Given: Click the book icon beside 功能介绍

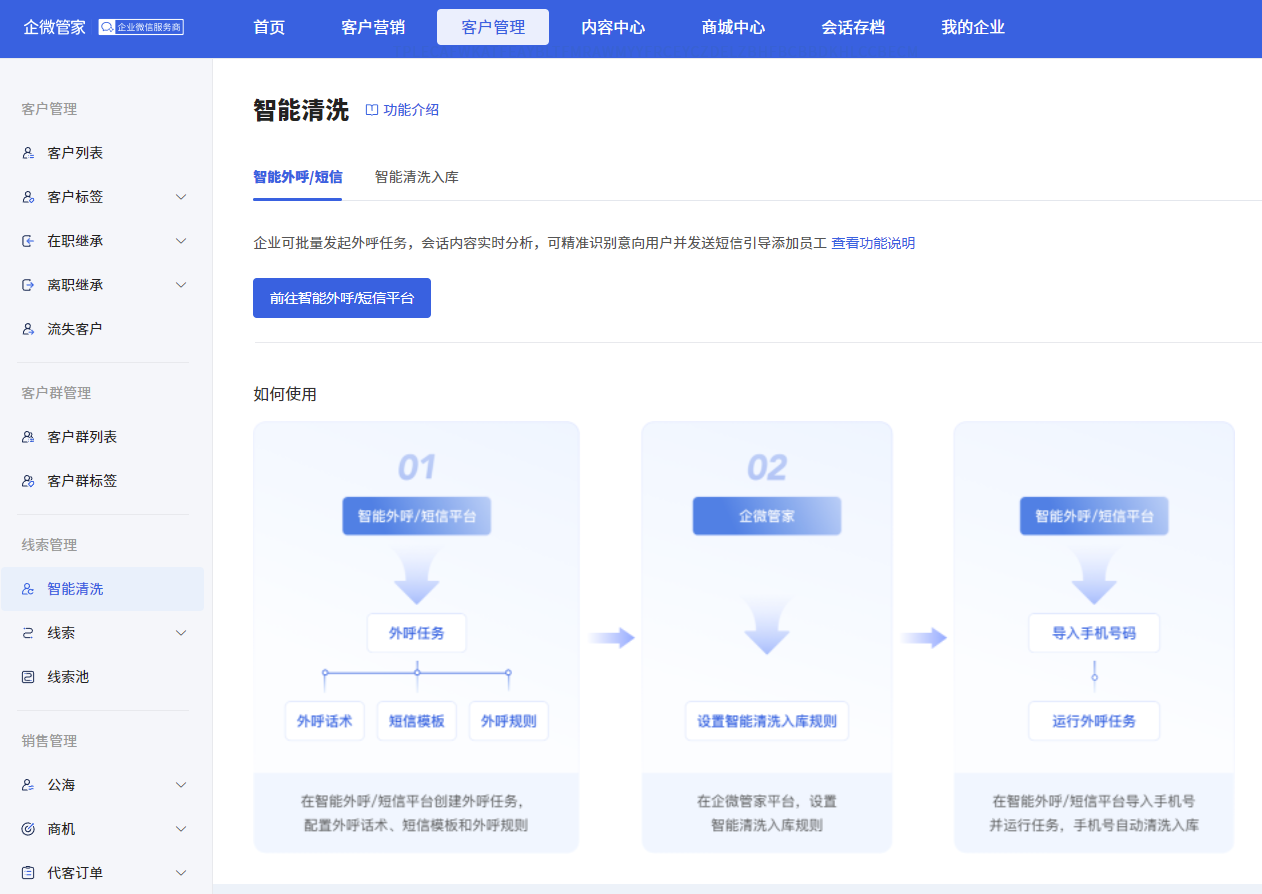Looking at the screenshot, I should (x=372, y=110).
